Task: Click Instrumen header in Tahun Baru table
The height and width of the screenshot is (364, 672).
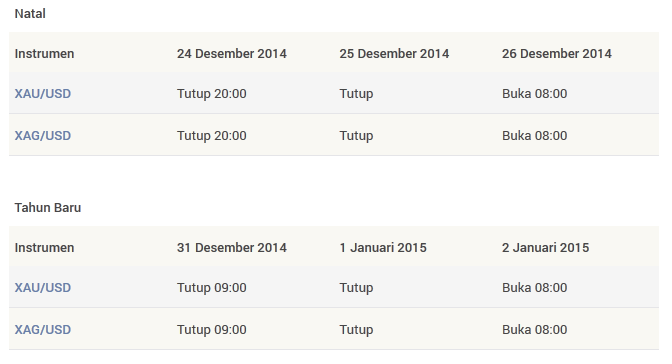Action: (45, 247)
